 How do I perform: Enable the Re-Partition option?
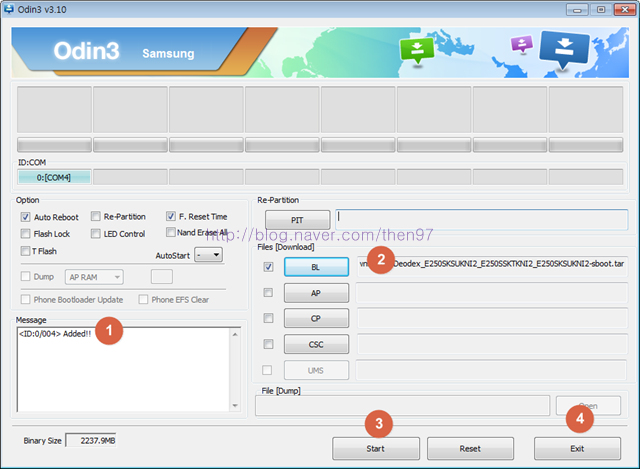click(x=96, y=216)
